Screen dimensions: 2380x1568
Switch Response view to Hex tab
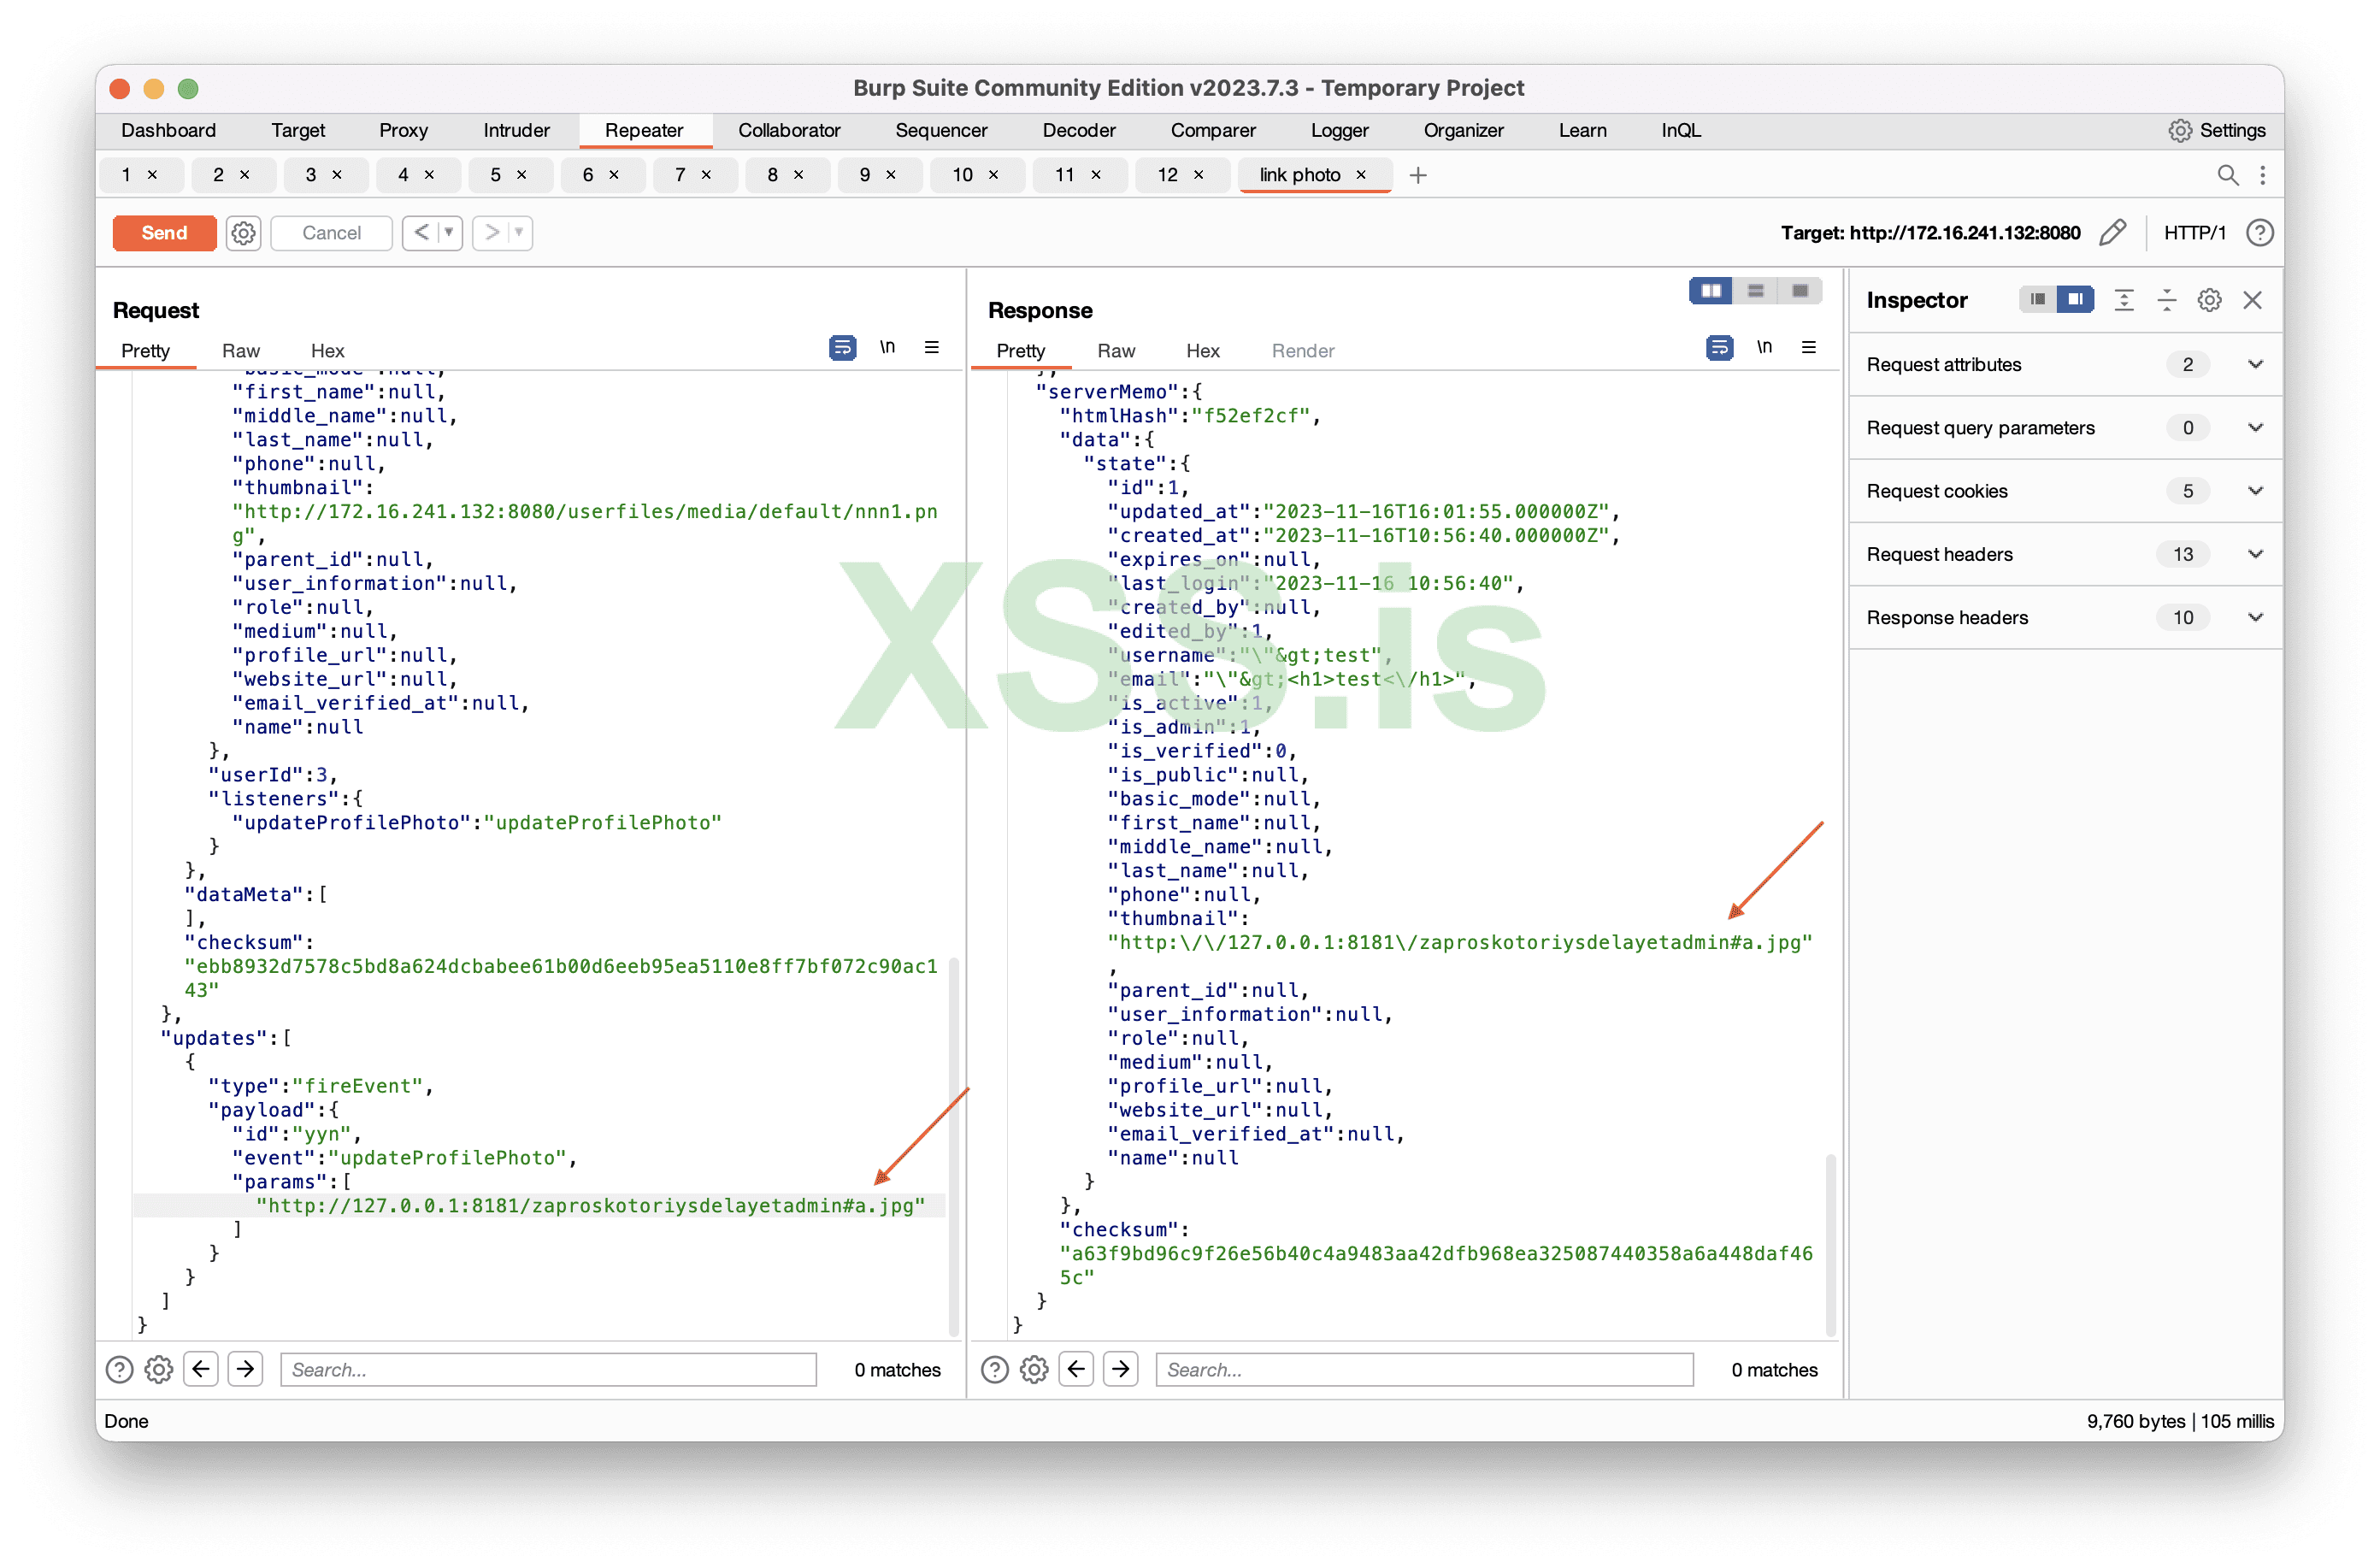click(x=1202, y=351)
